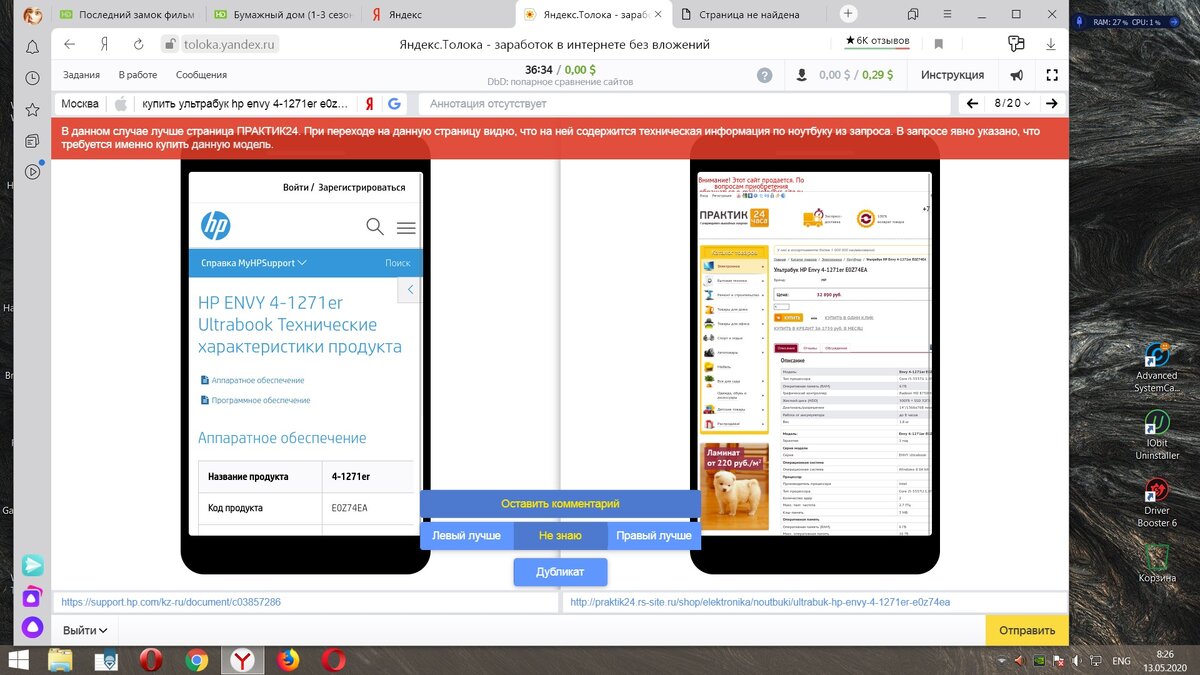
Task: Open the browser hamburger menu
Action: pyautogui.click(x=947, y=15)
